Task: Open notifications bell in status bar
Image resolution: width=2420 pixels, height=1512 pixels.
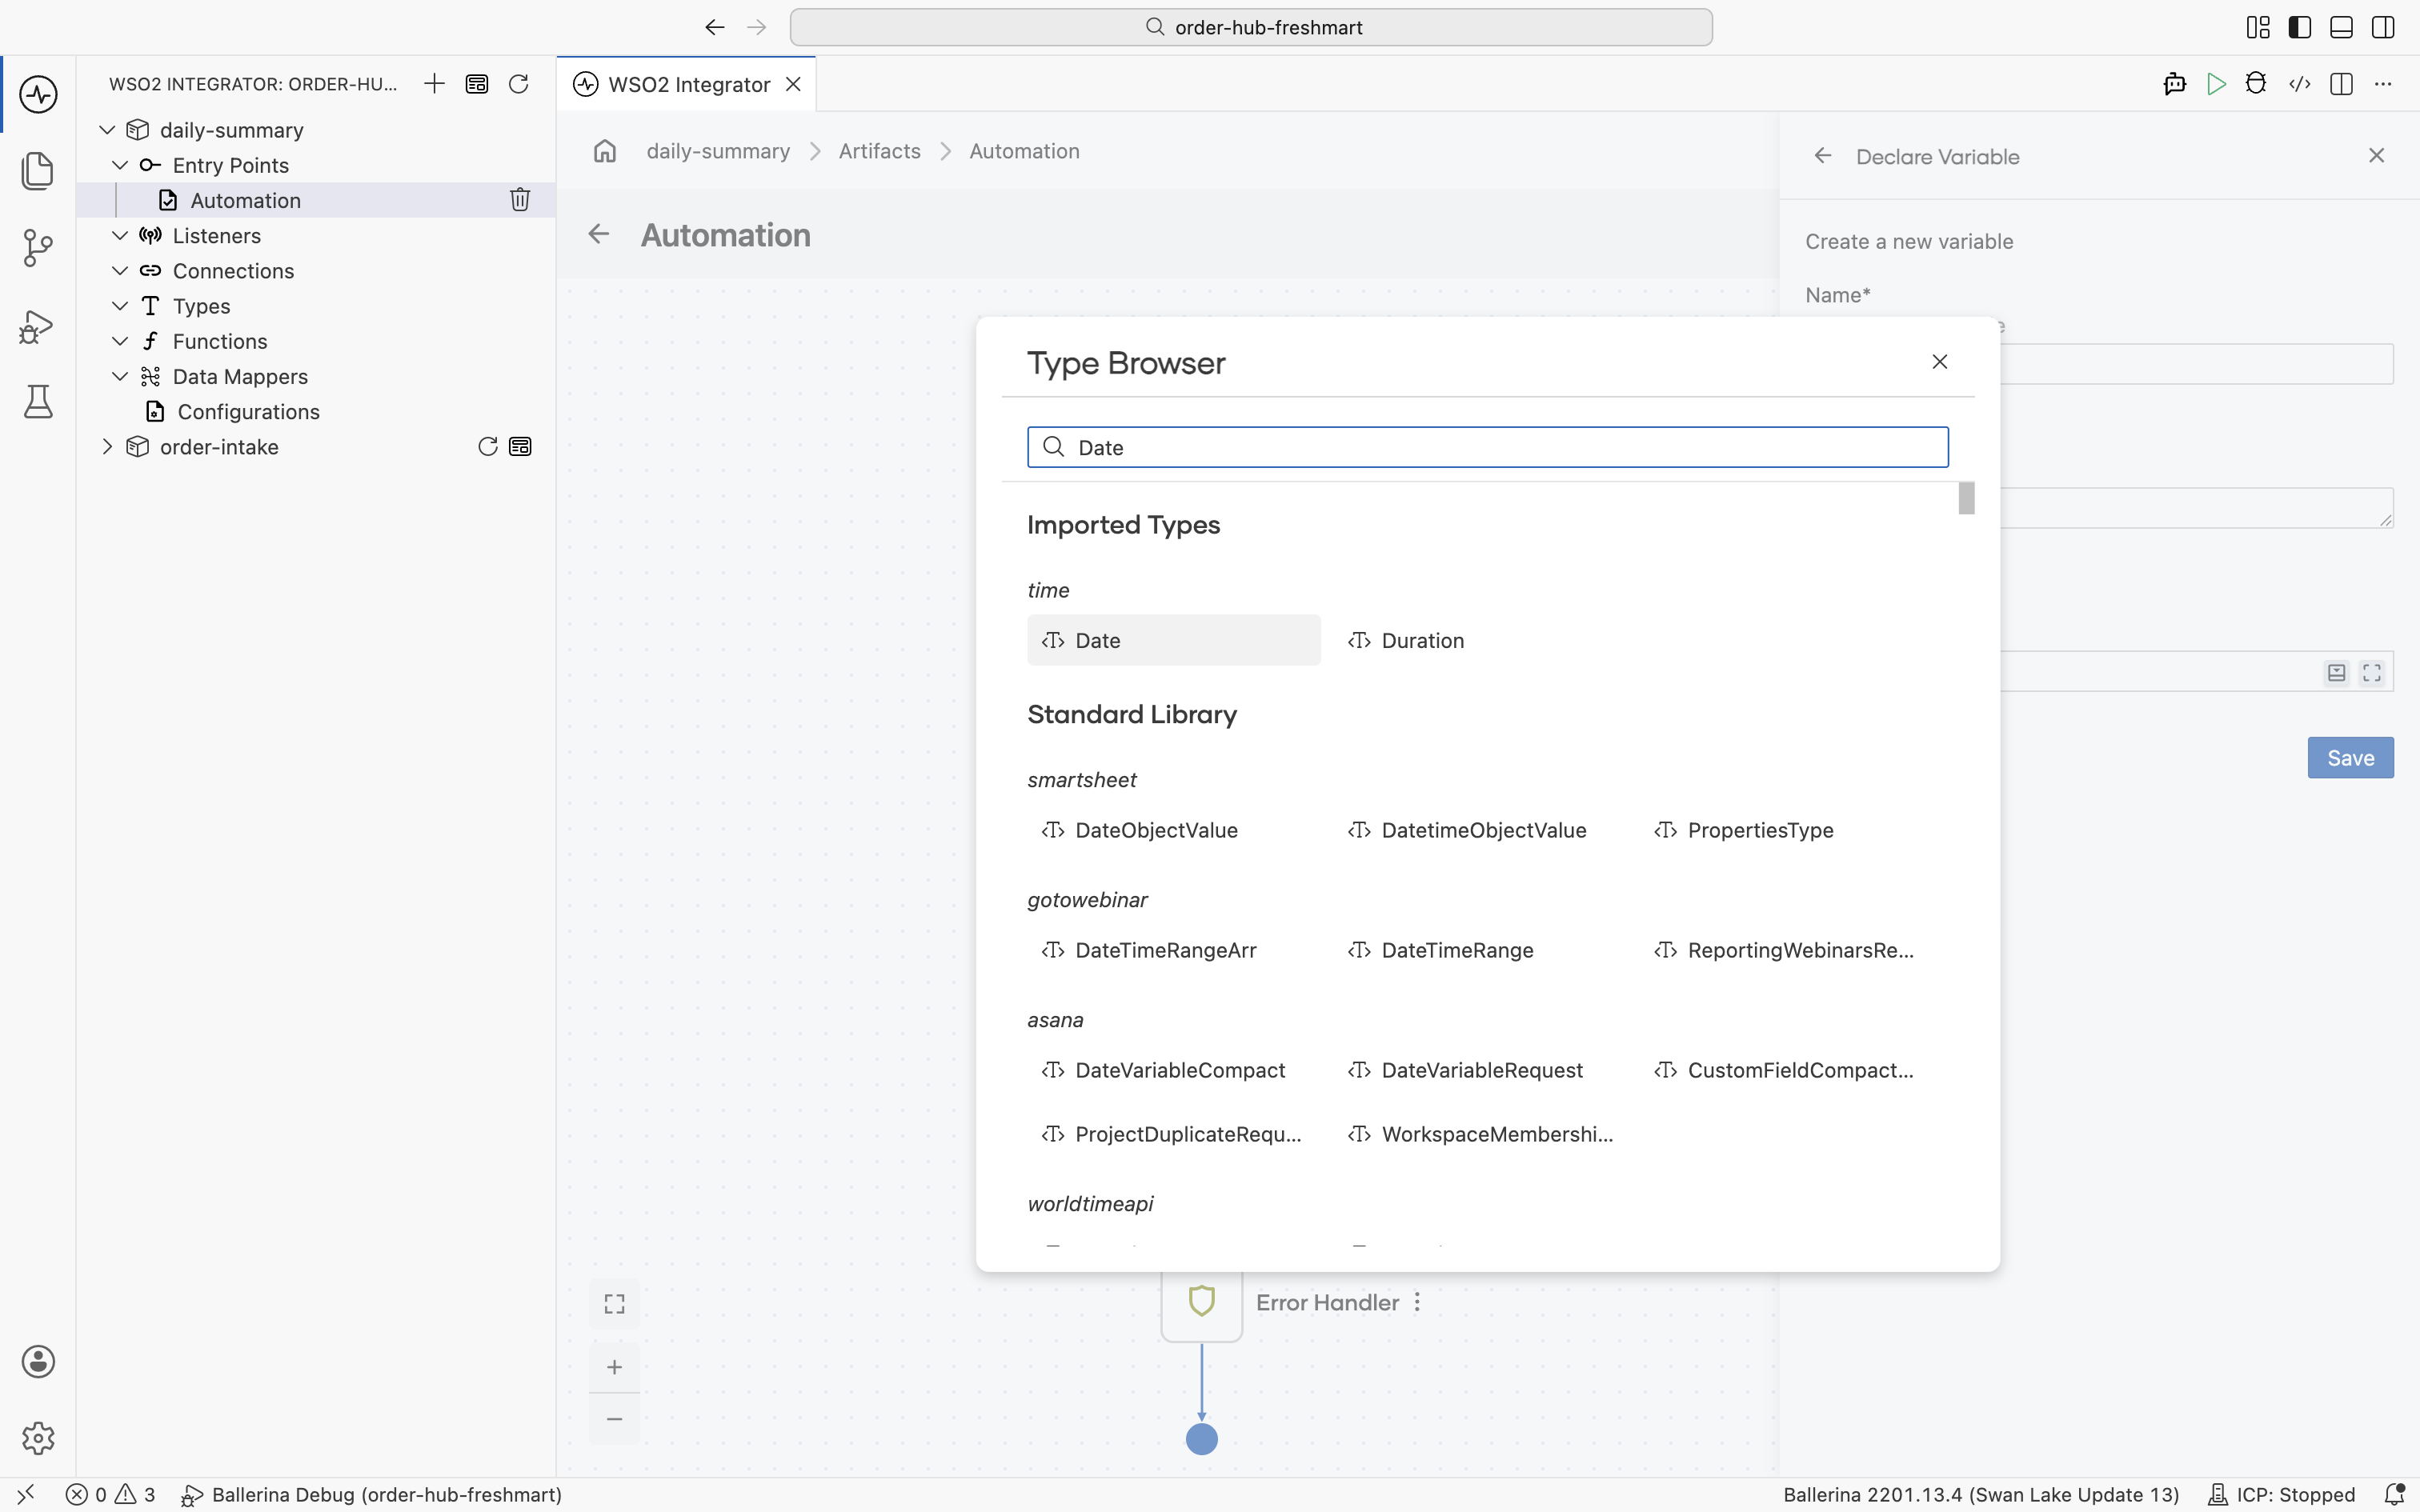Action: (2394, 1494)
